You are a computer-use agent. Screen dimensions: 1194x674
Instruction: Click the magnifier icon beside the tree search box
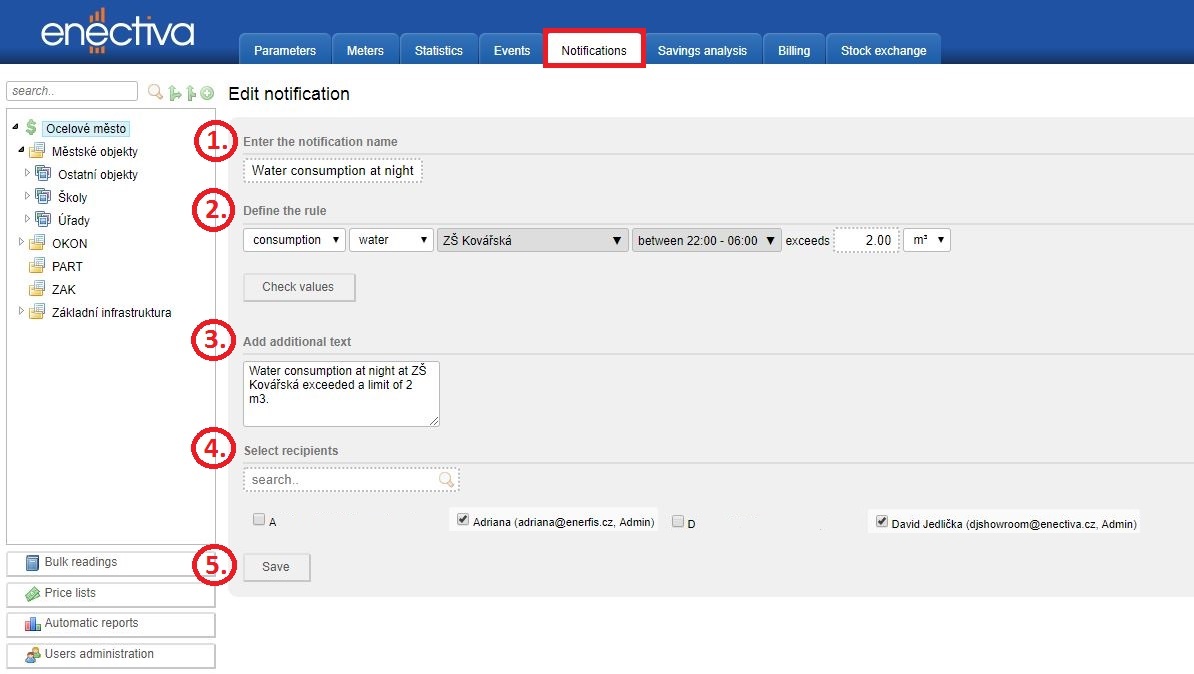tap(155, 92)
